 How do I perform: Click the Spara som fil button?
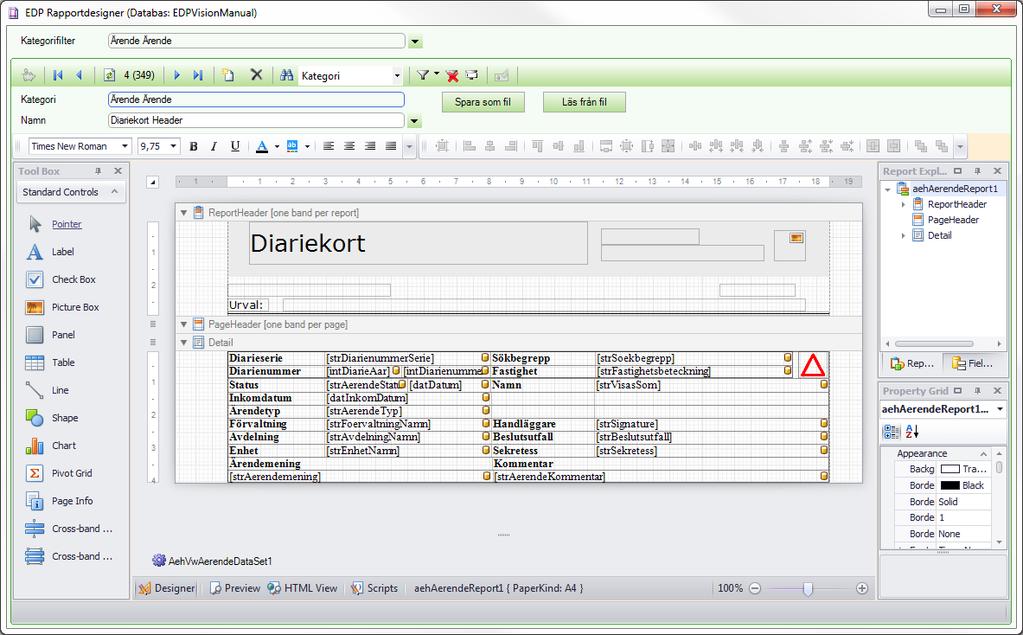coord(483,102)
